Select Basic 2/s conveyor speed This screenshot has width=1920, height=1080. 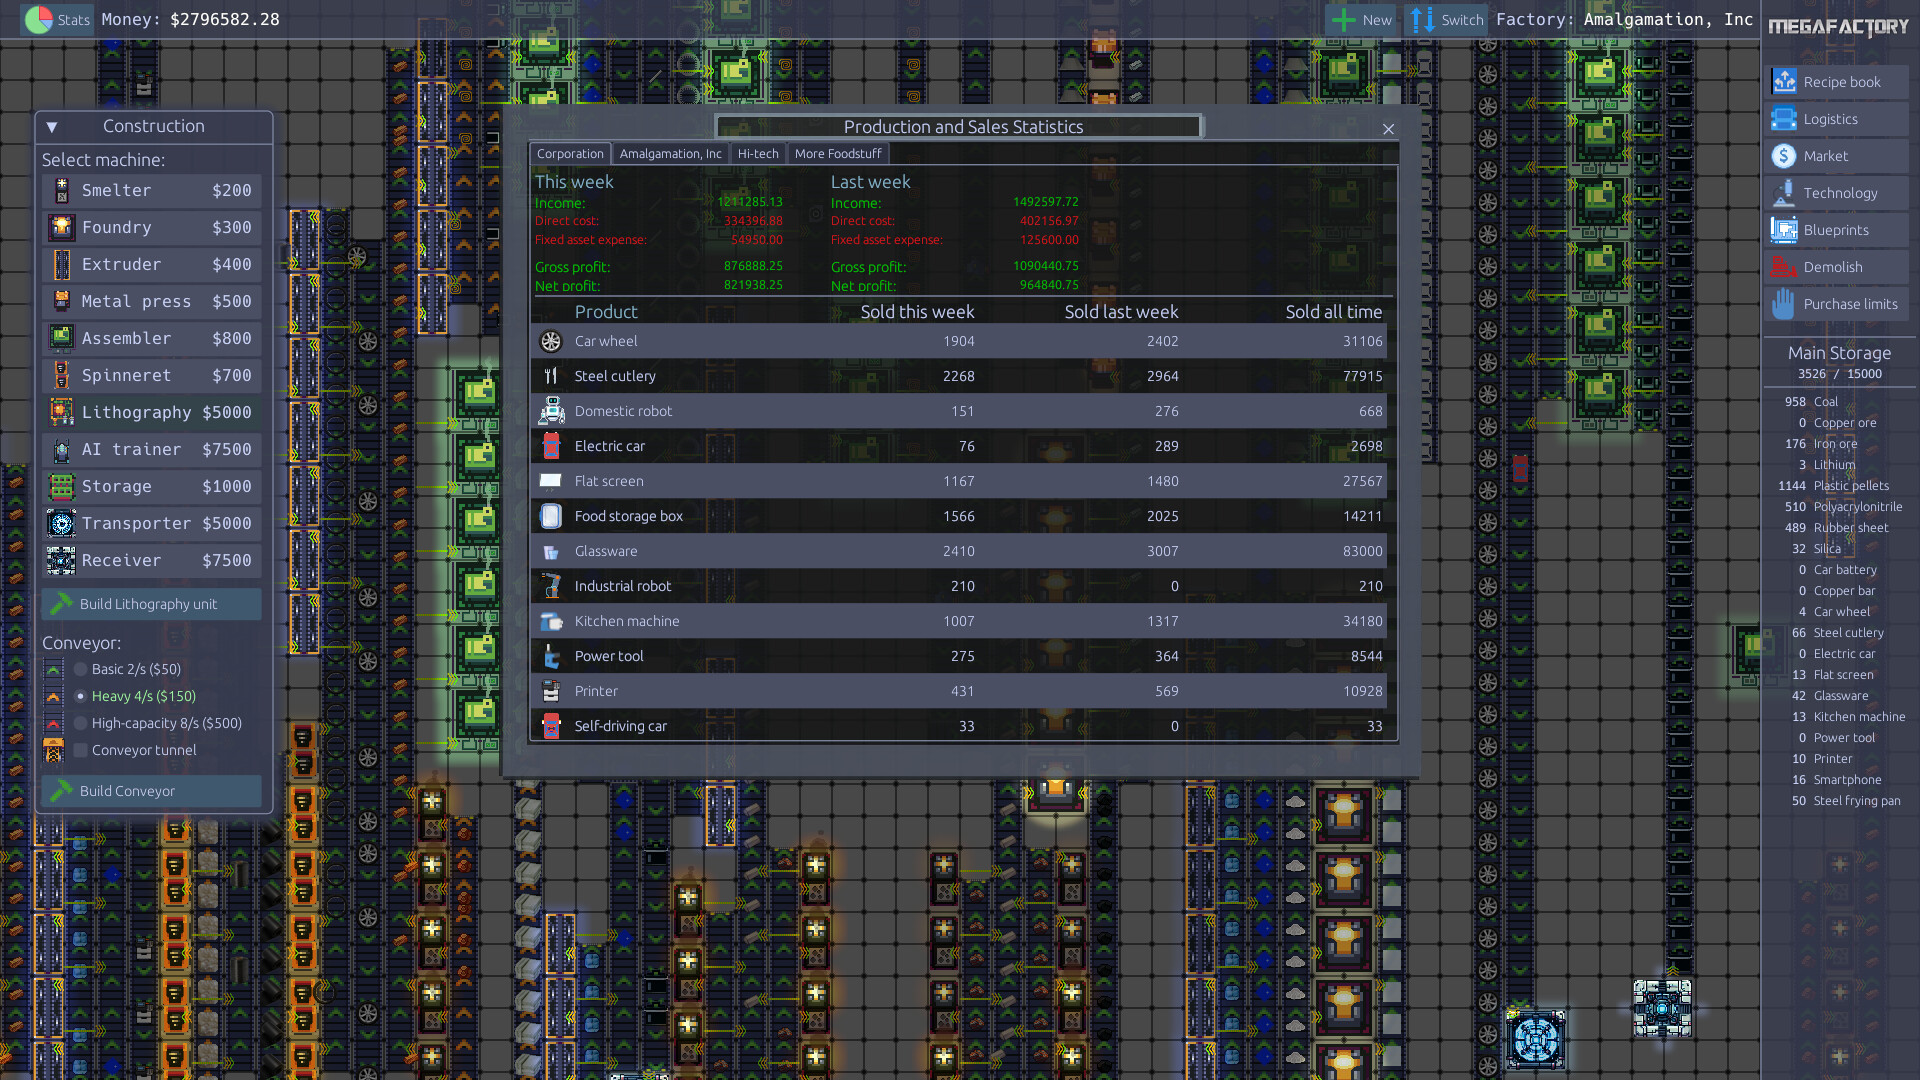tap(80, 669)
